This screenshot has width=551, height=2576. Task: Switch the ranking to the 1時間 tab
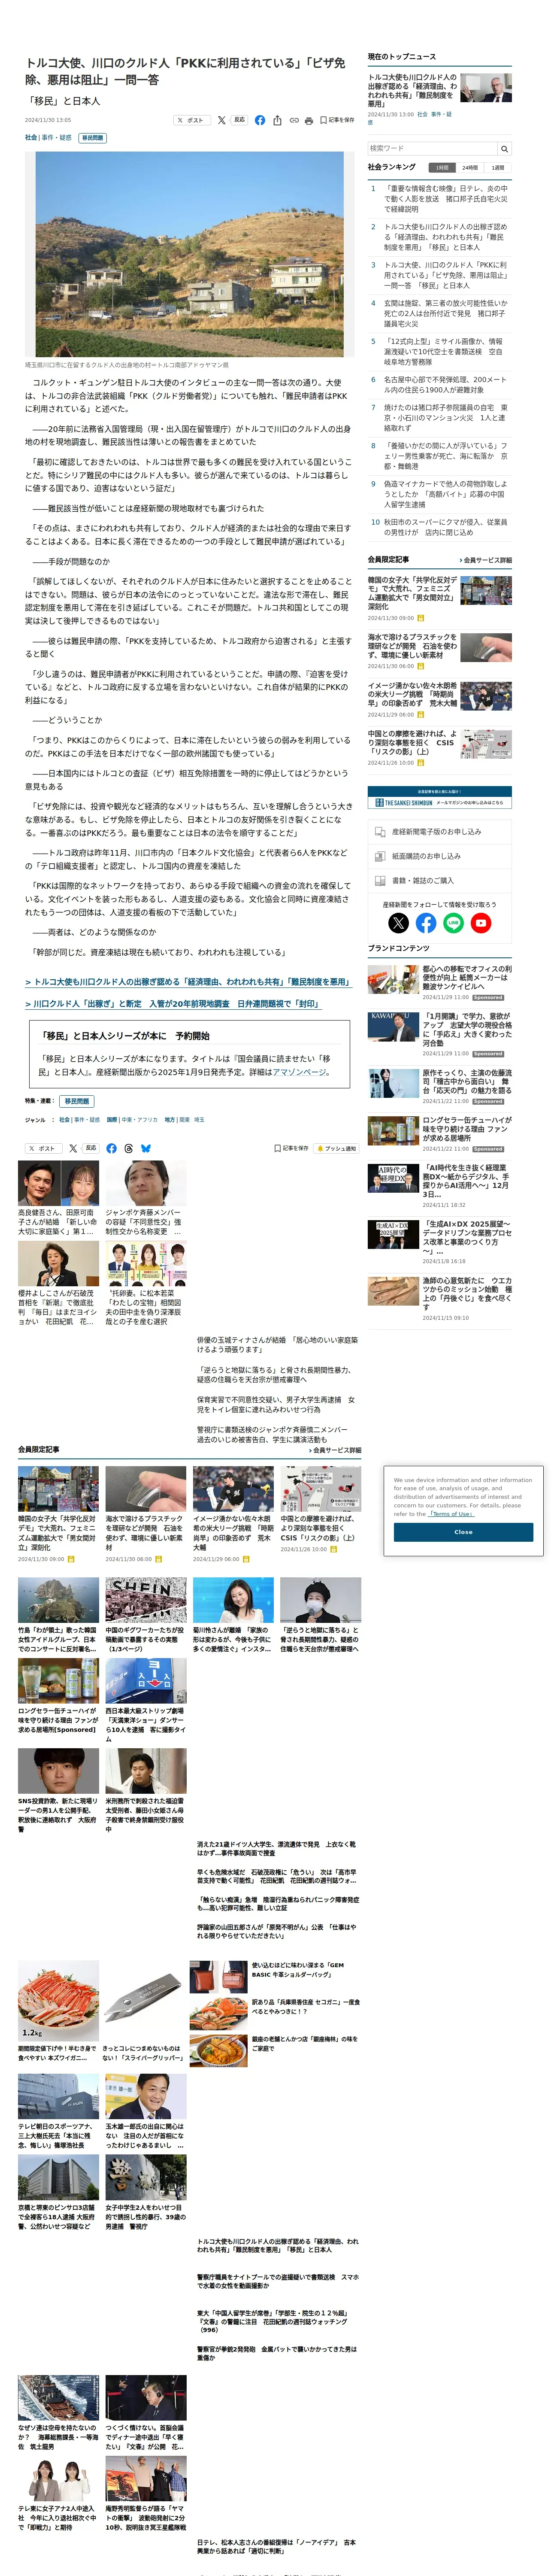(442, 168)
